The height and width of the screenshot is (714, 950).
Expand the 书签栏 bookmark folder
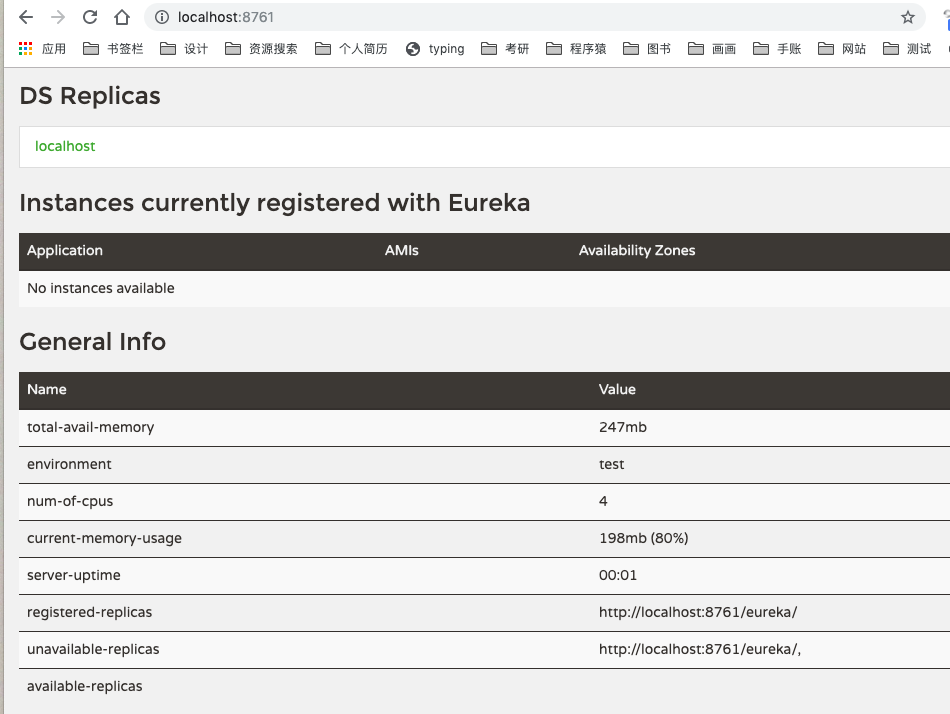[x=113, y=49]
